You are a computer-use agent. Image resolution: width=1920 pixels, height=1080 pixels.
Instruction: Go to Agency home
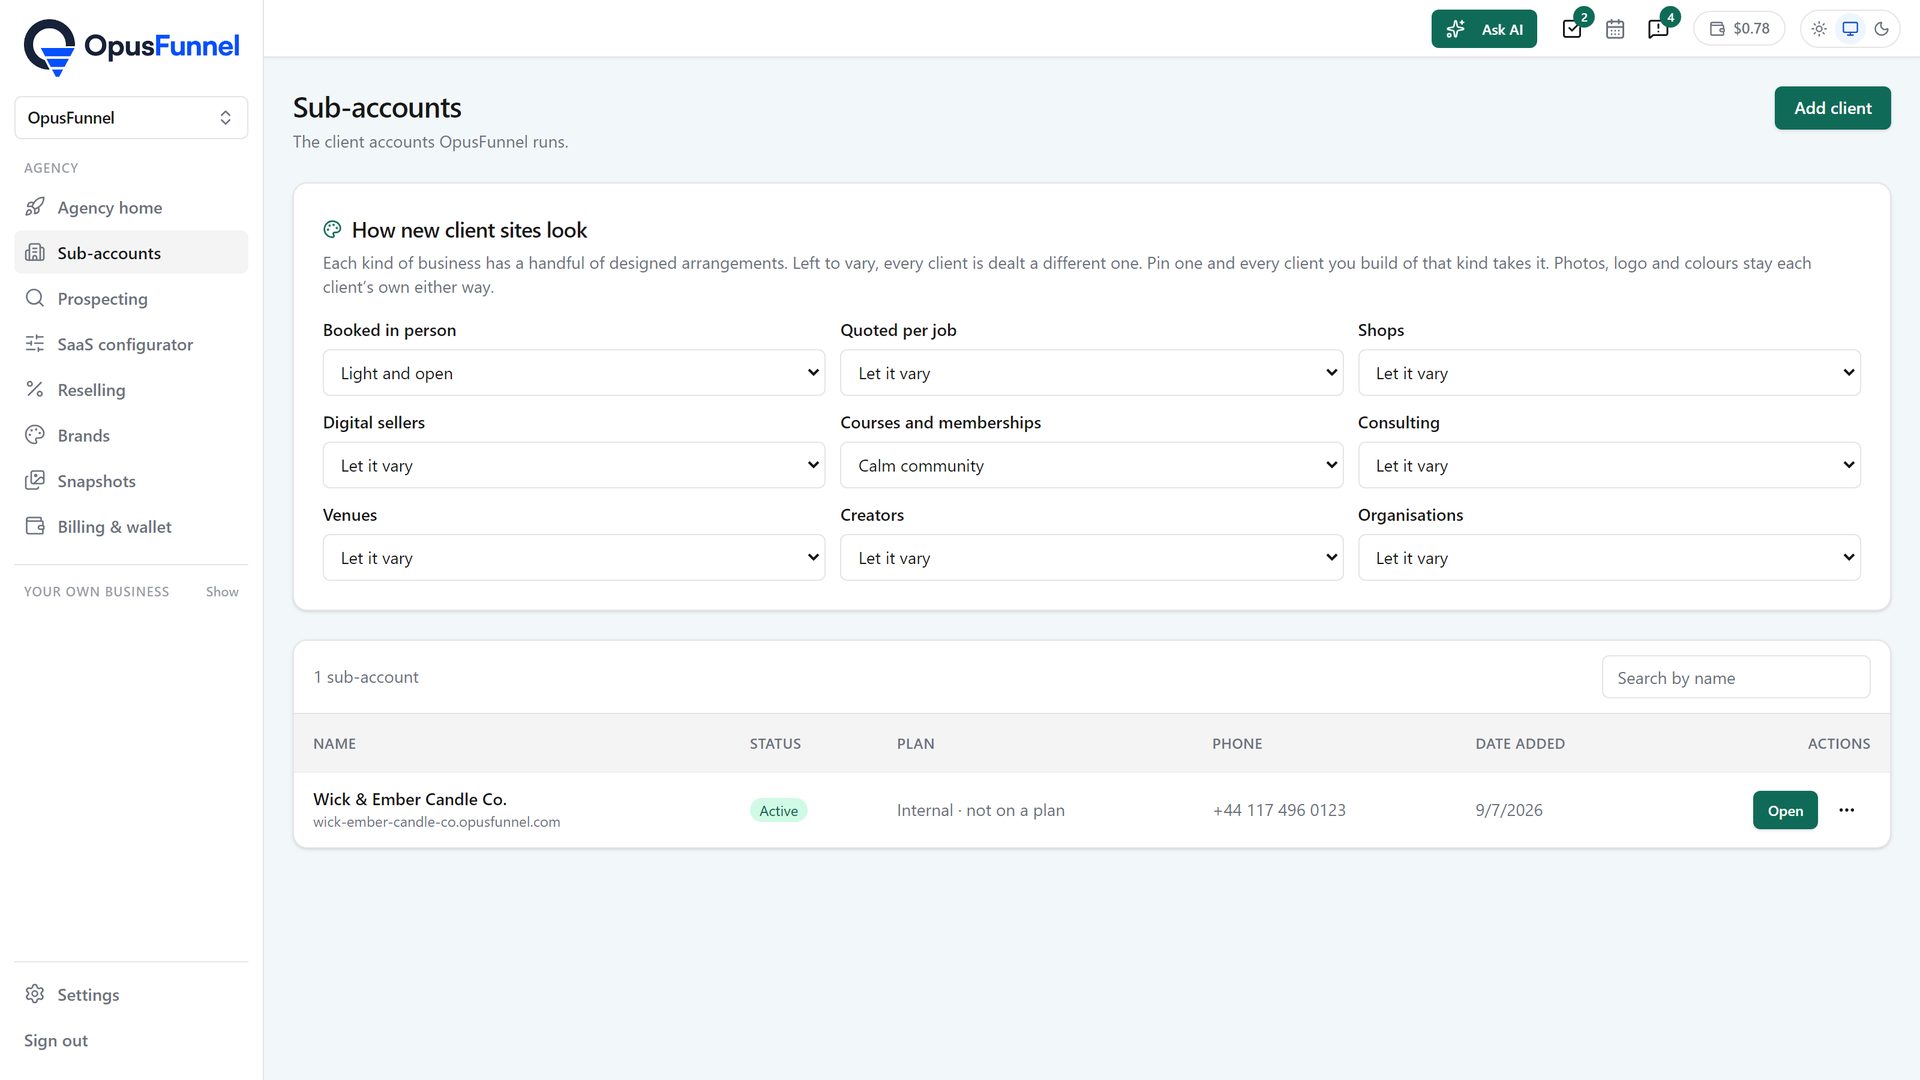pyautogui.click(x=131, y=207)
